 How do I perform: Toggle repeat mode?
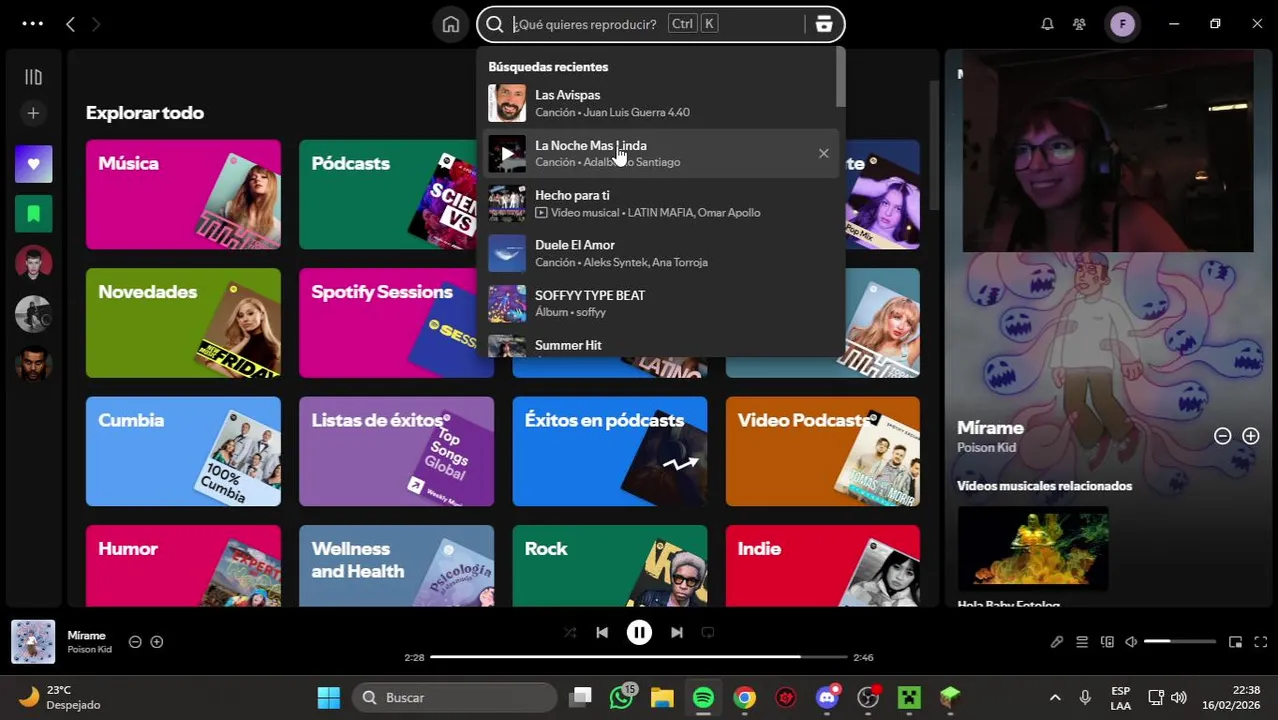pos(708,632)
